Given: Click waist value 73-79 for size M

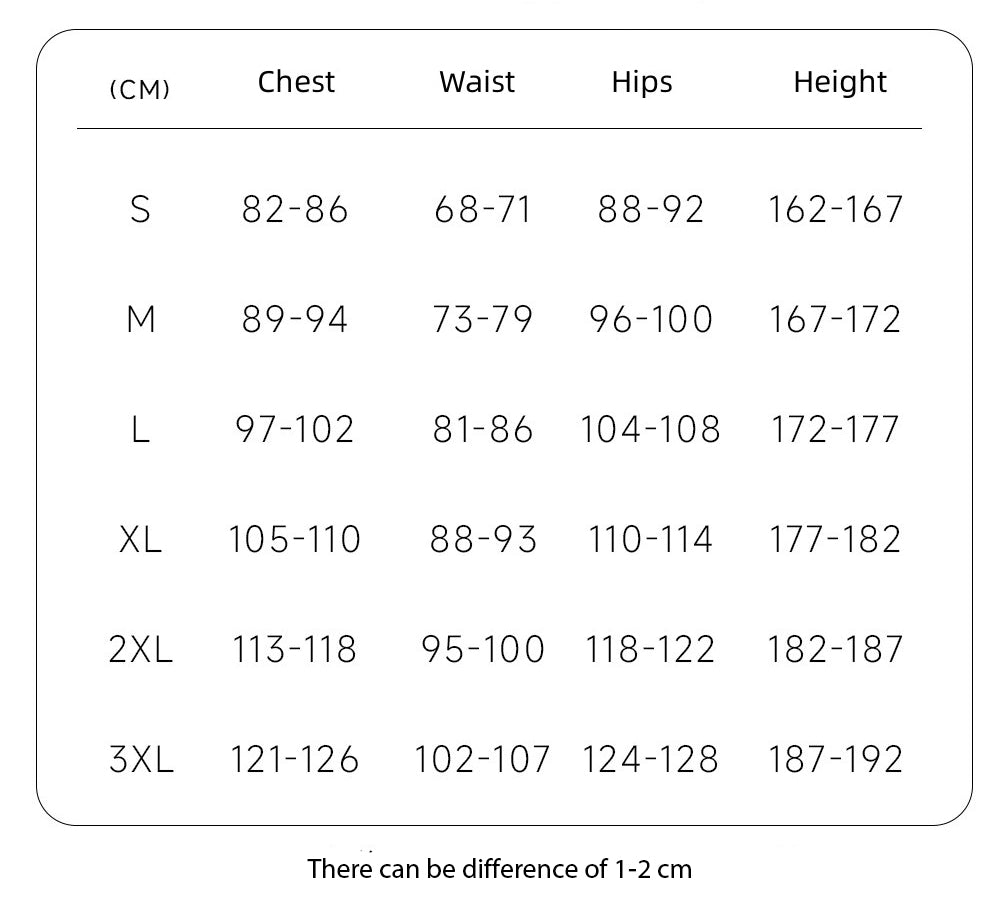Looking at the screenshot, I should click(483, 319).
